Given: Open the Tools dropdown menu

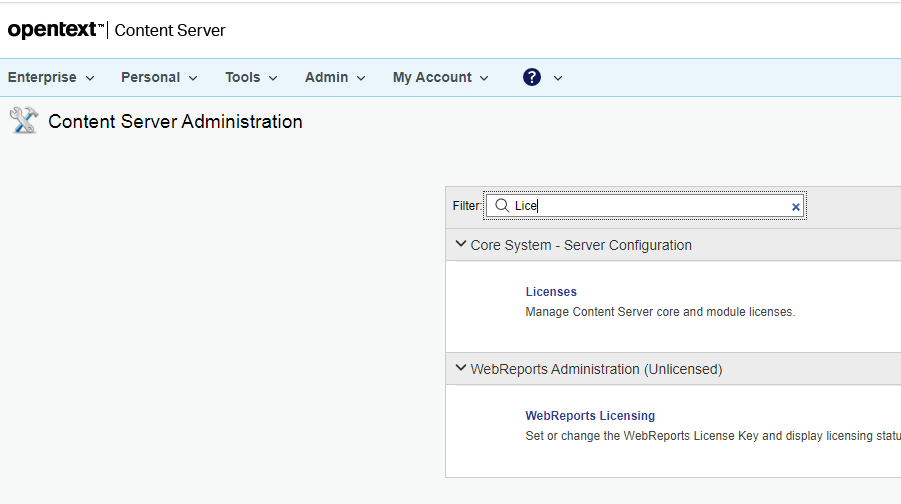Looking at the screenshot, I should tap(251, 77).
